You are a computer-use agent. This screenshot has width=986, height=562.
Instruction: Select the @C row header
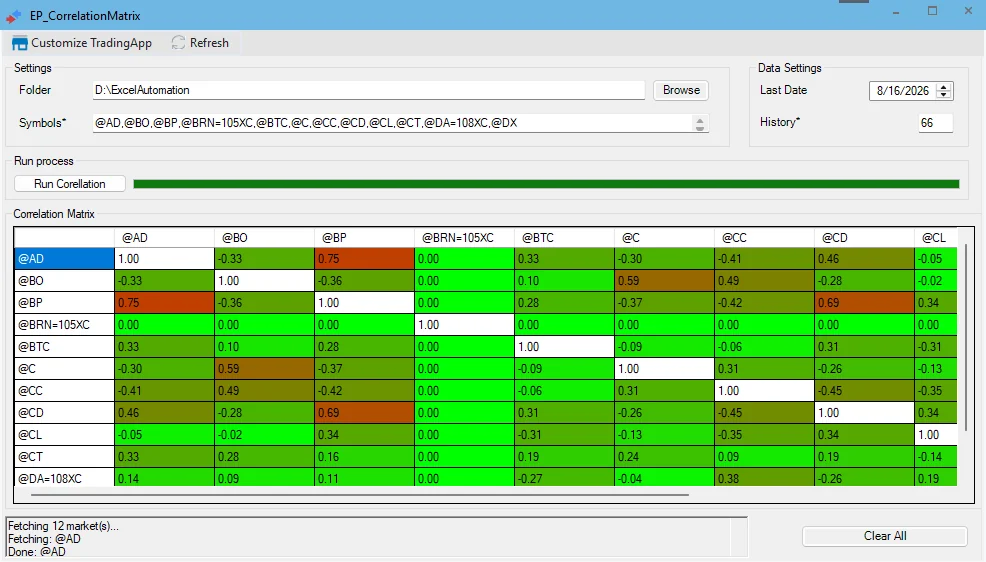[64, 368]
